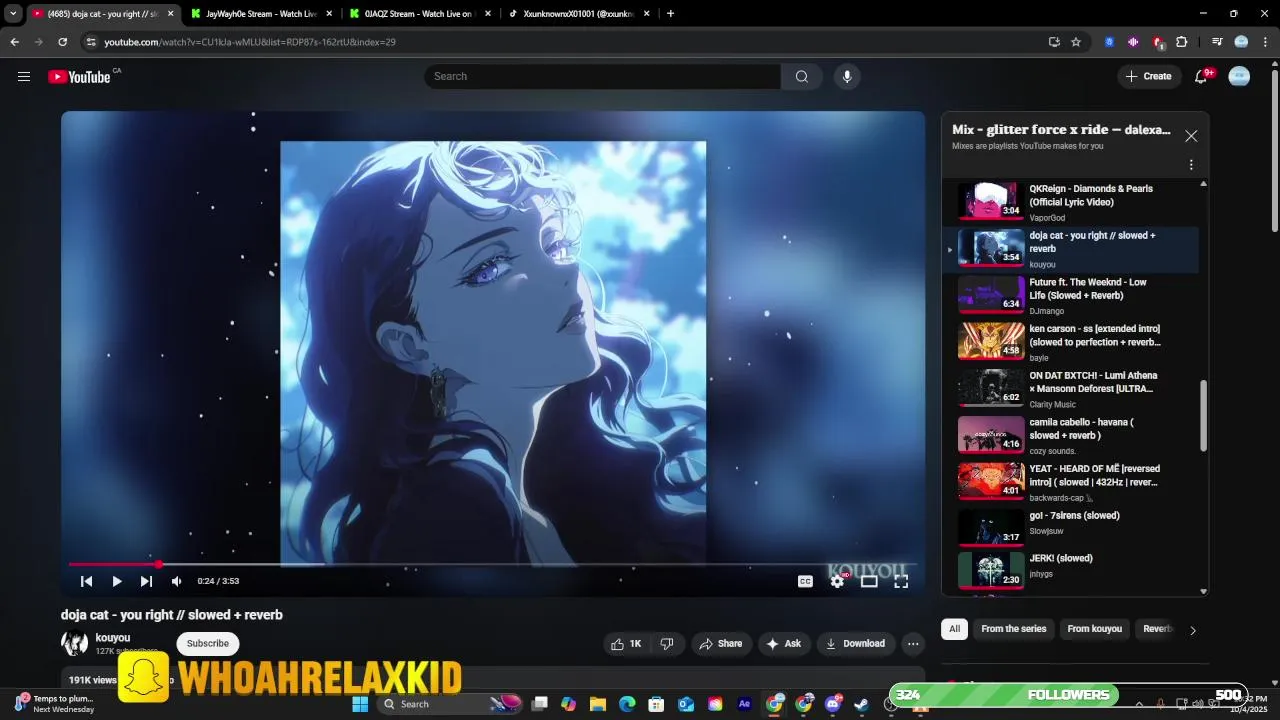1280x720 pixels.
Task: Play JERK! (slowed) from the playlist
Action: 1070,570
